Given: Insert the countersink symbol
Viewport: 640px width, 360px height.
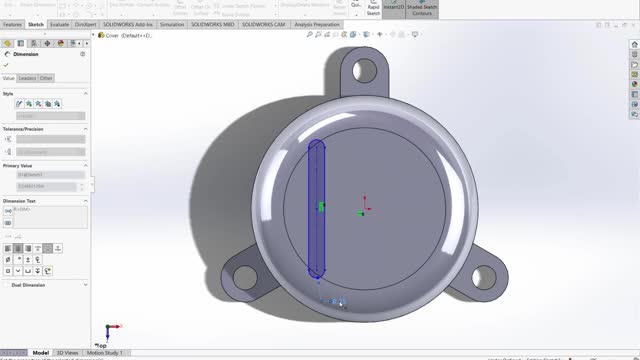Looking at the screenshot, I should click(18, 271).
